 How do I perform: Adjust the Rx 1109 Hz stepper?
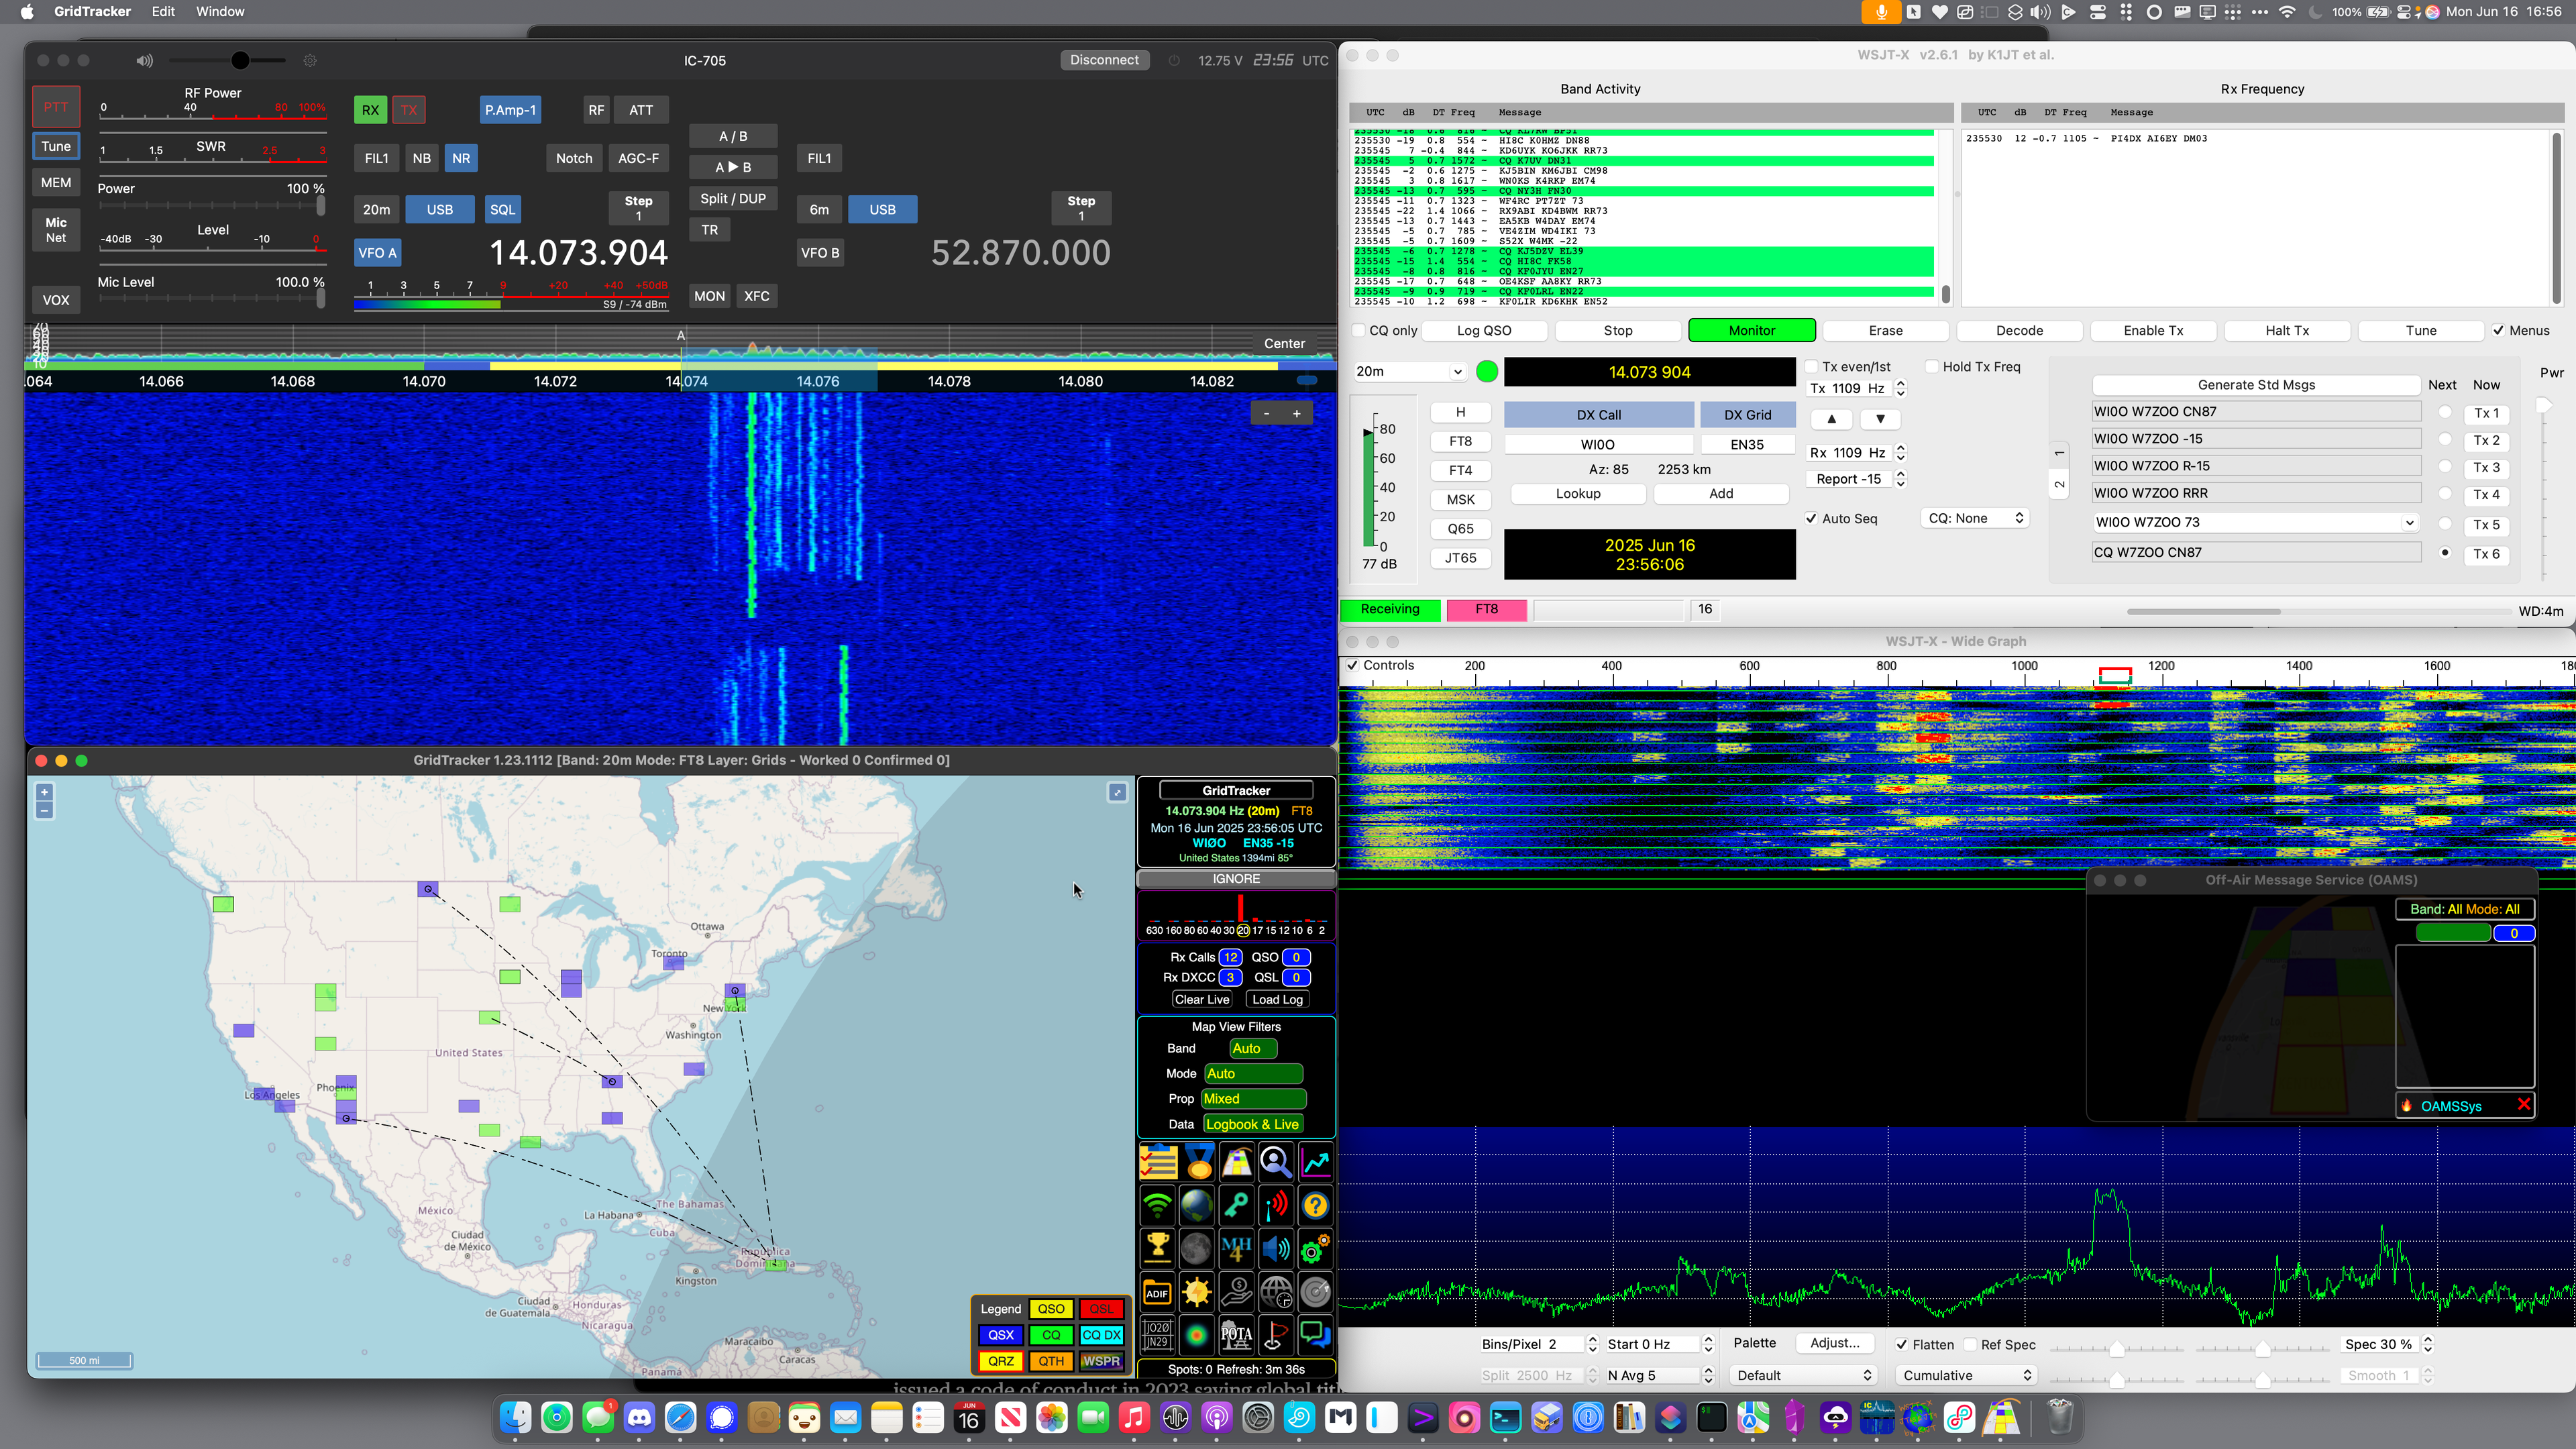tap(1900, 453)
